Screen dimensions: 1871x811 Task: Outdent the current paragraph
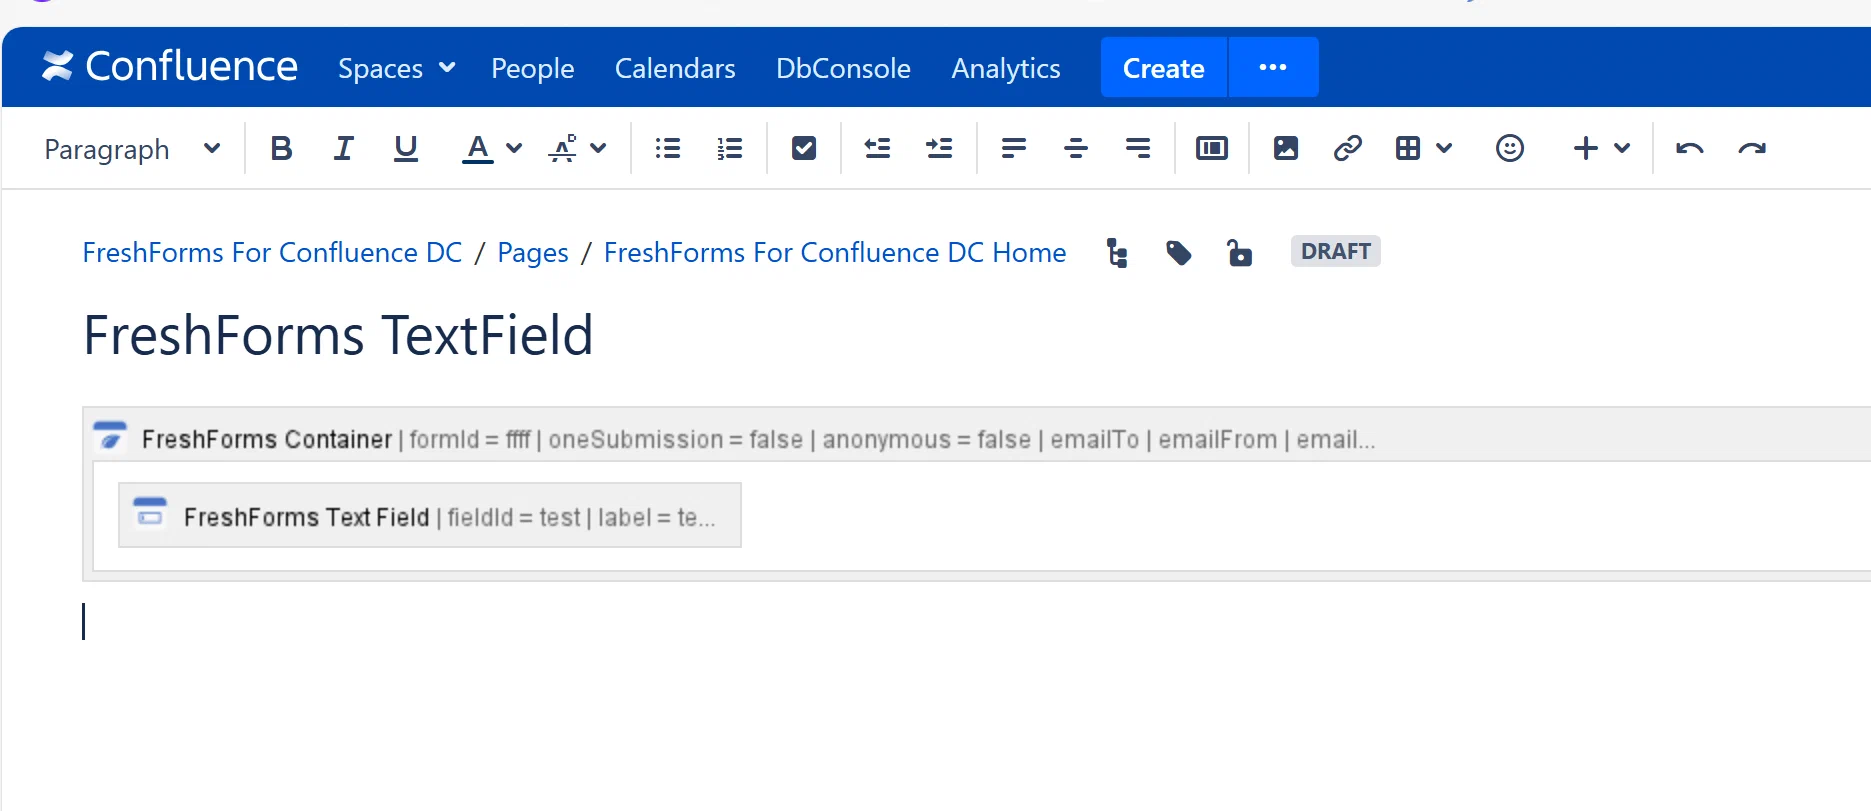[878, 149]
